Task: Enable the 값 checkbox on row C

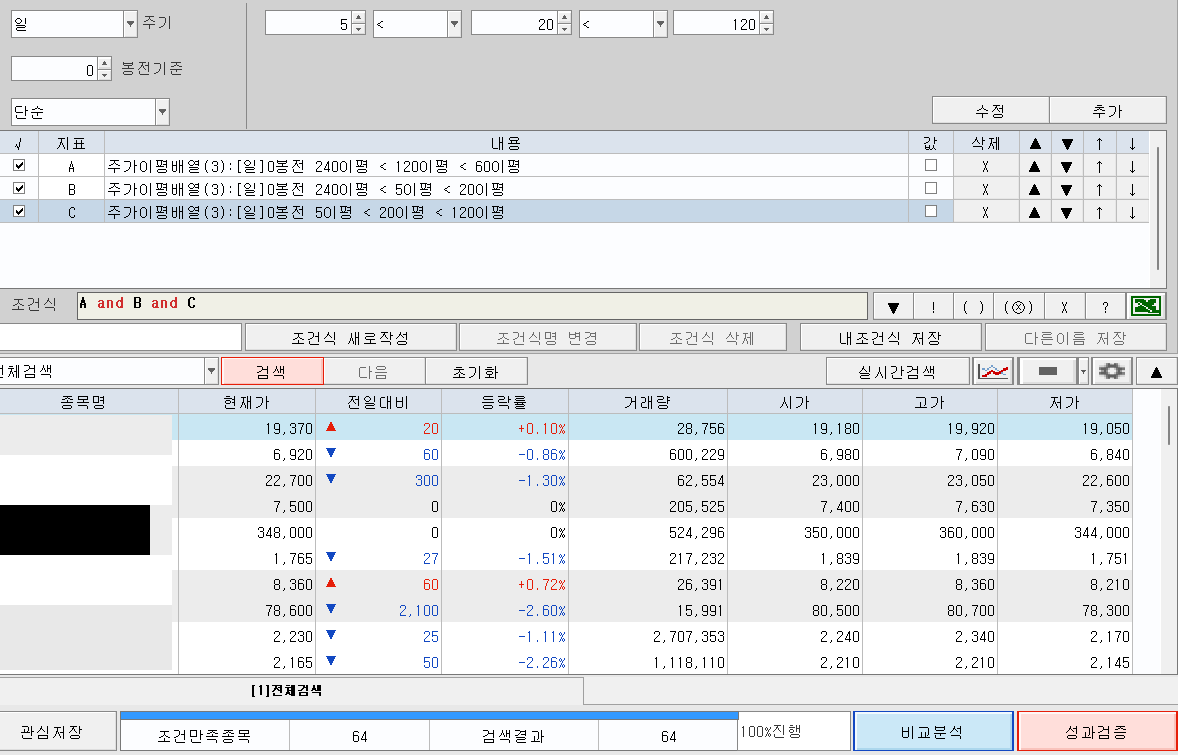Action: tap(929, 211)
